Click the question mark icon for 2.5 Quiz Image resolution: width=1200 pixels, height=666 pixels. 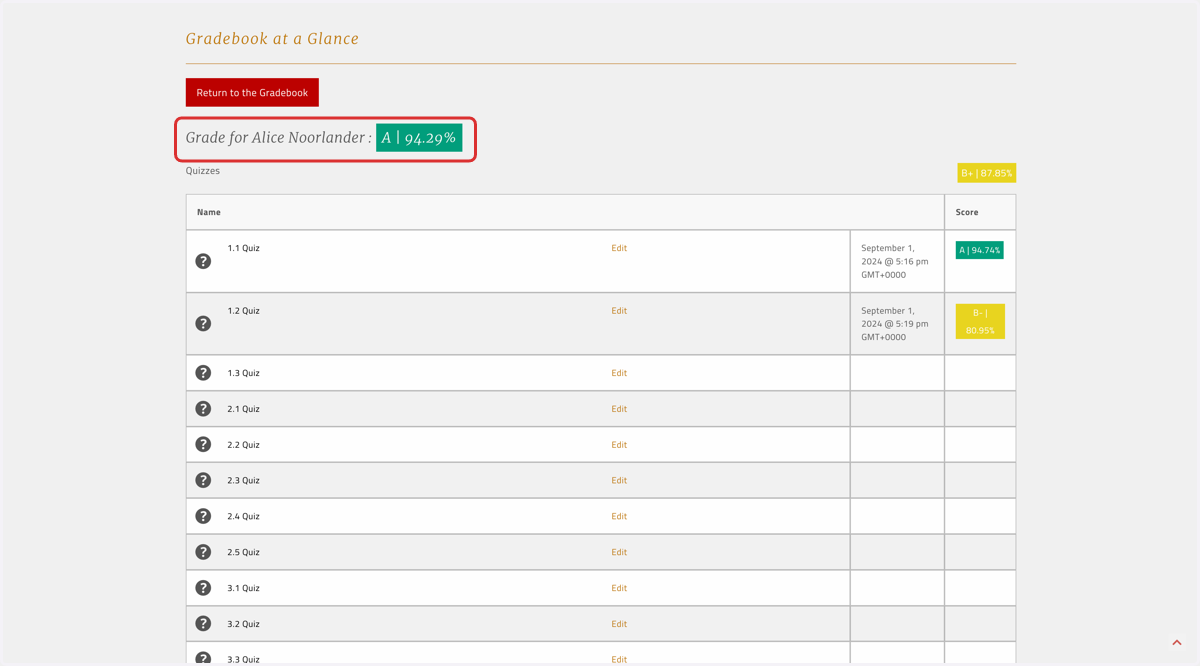tap(203, 552)
